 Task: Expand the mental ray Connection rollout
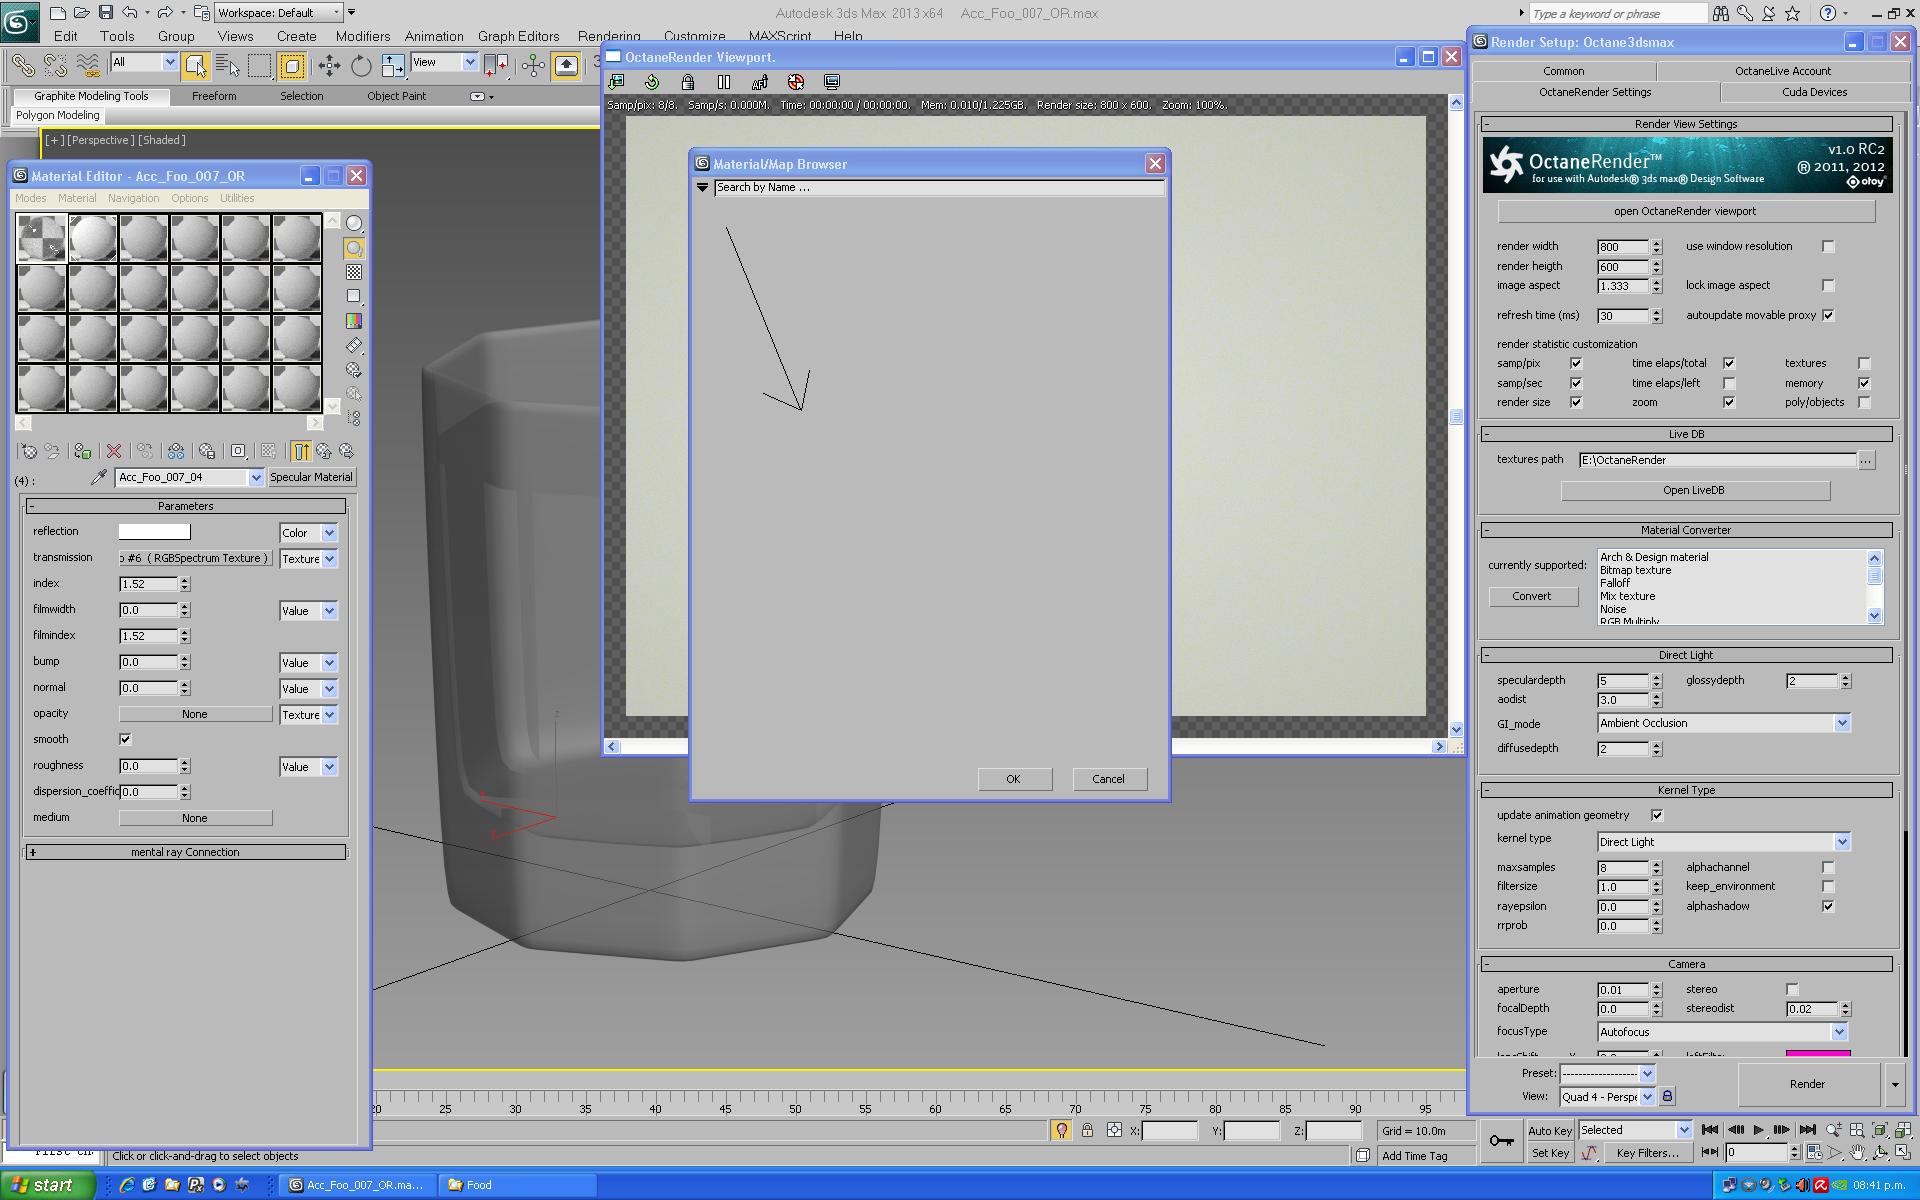tap(185, 853)
